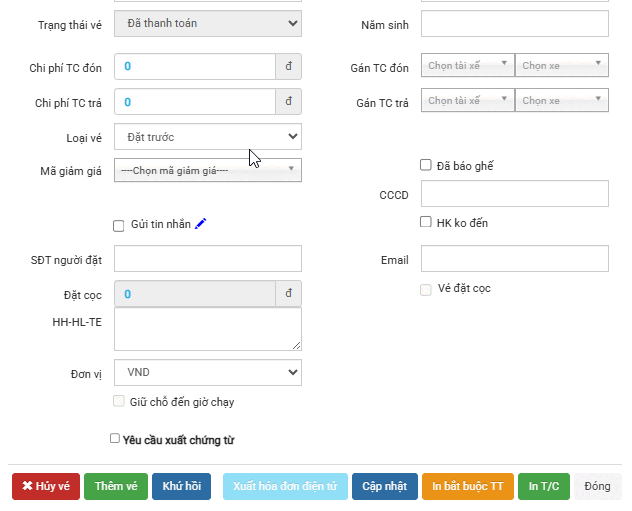Click the Khứ hồi button
The image size is (632, 511).
click(181, 487)
